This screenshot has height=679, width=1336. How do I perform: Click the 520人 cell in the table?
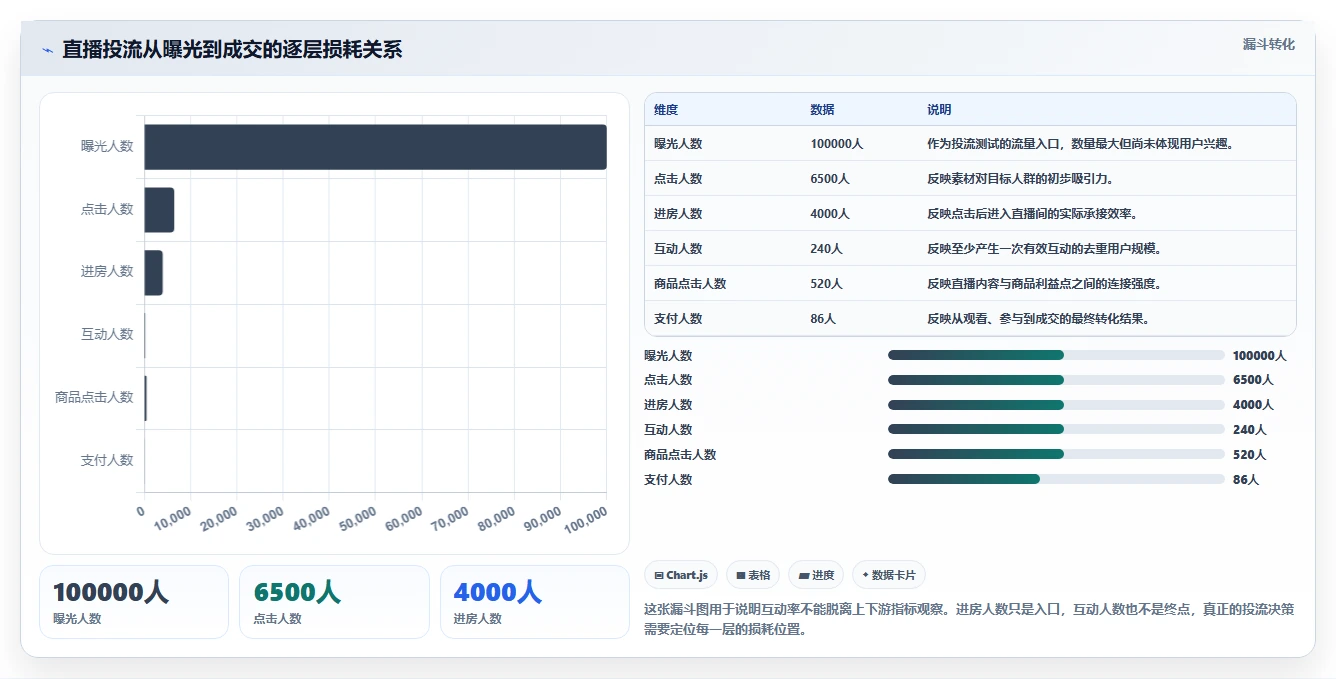(827, 284)
